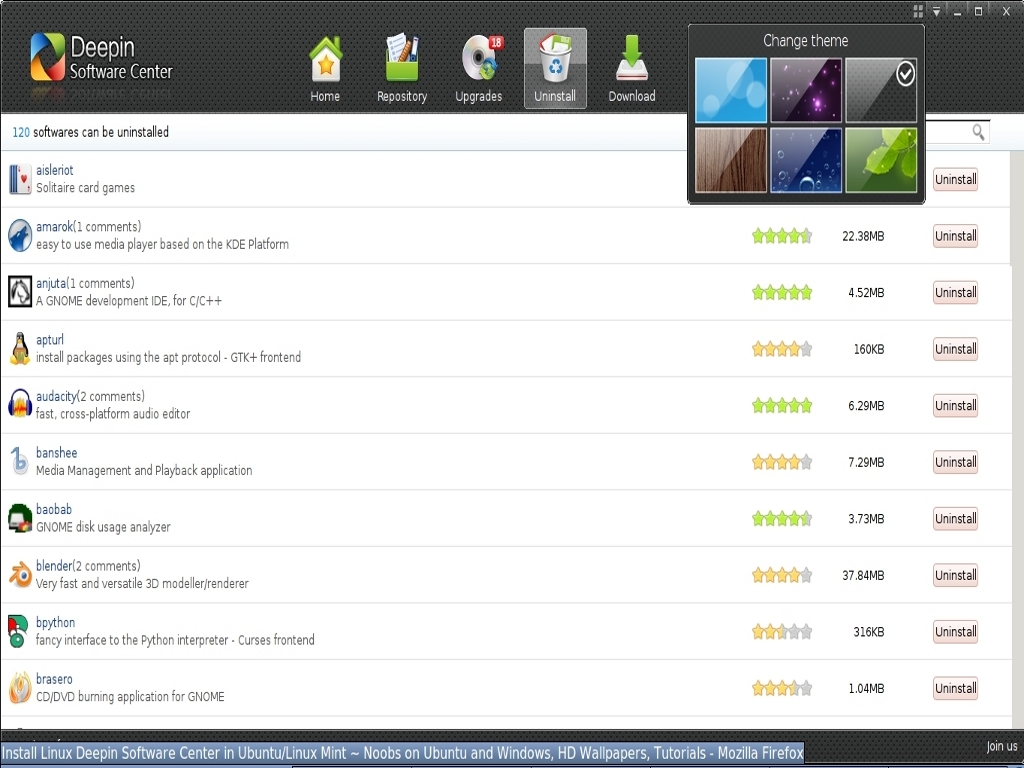1024x768 pixels.
Task: Click the 'Change theme' heading
Action: click(x=806, y=40)
